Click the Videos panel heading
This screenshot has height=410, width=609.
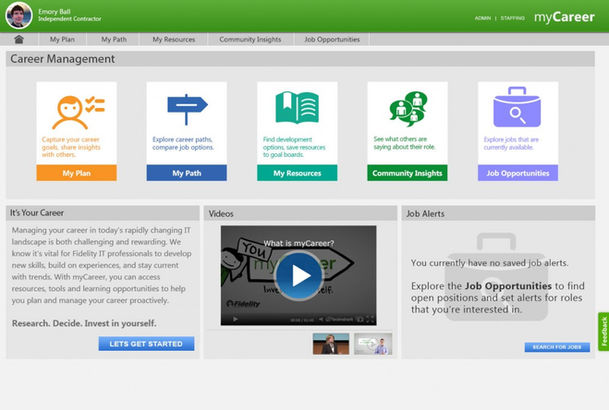[x=221, y=214]
